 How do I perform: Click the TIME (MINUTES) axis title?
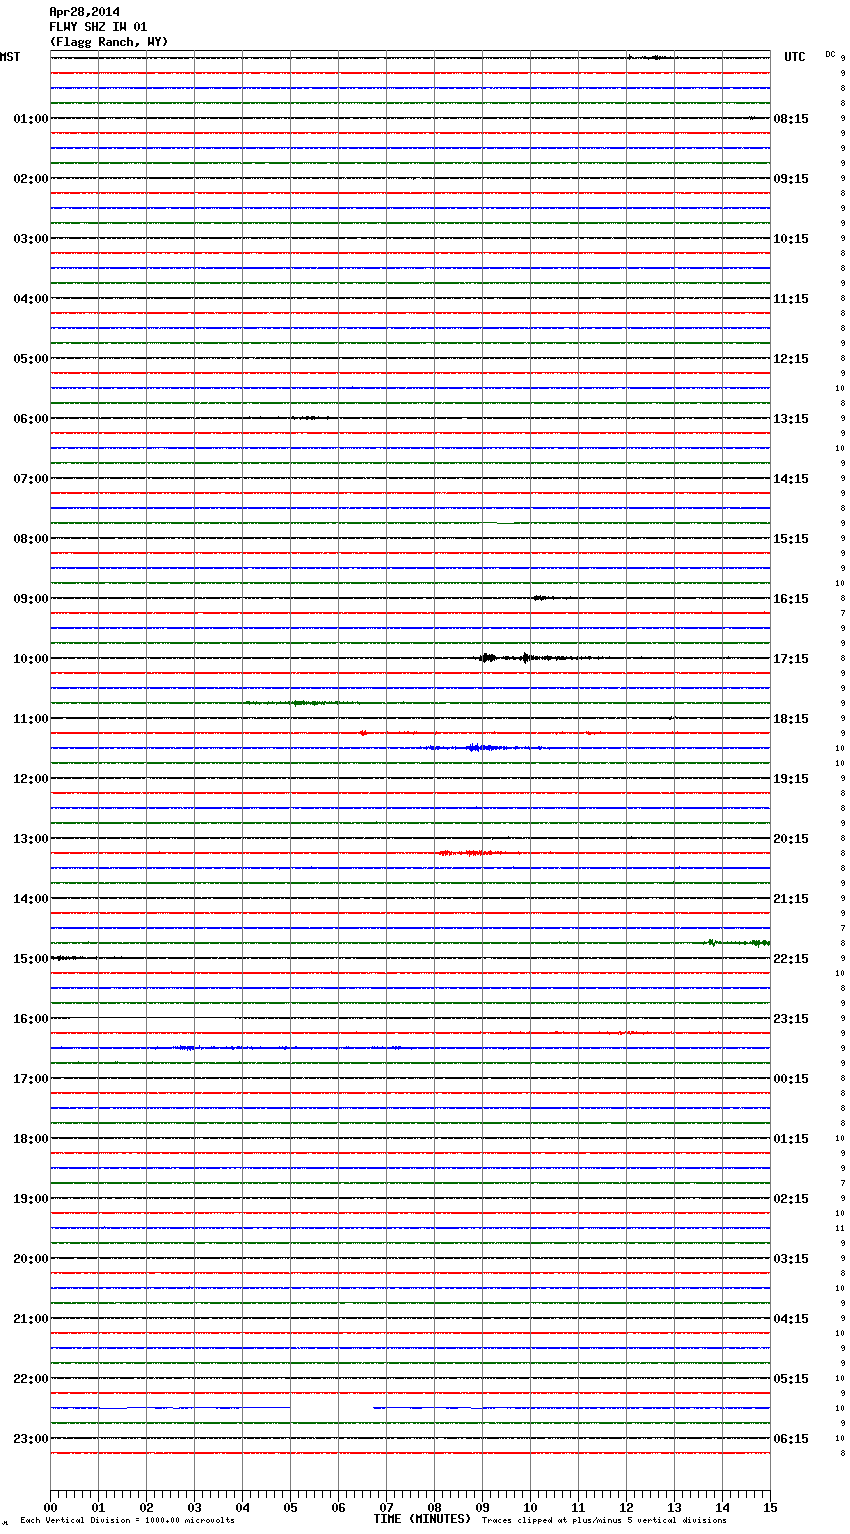click(422, 1519)
